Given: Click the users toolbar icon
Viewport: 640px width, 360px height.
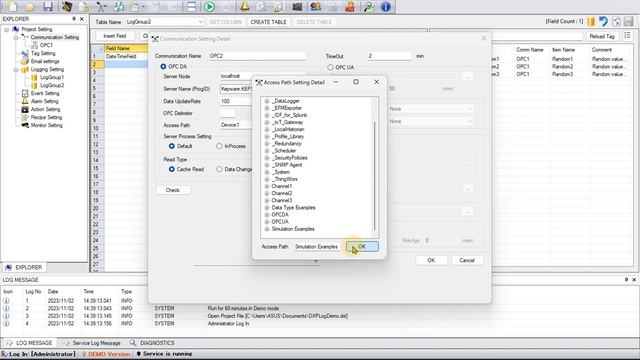Looking at the screenshot, I should click(x=316, y=7).
